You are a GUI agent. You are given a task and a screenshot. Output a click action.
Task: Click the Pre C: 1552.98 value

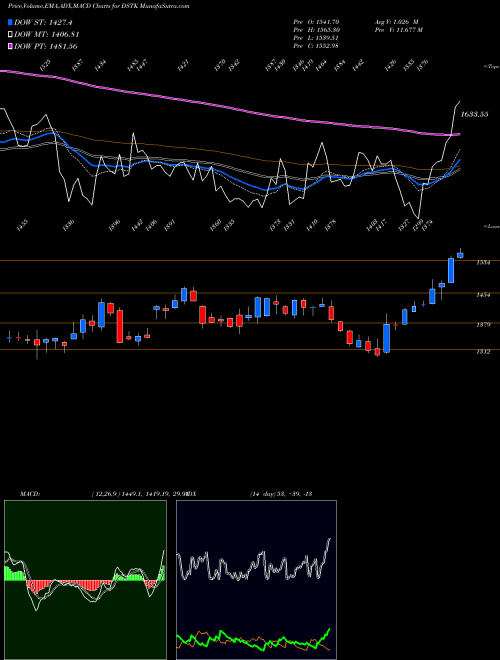click(316, 46)
